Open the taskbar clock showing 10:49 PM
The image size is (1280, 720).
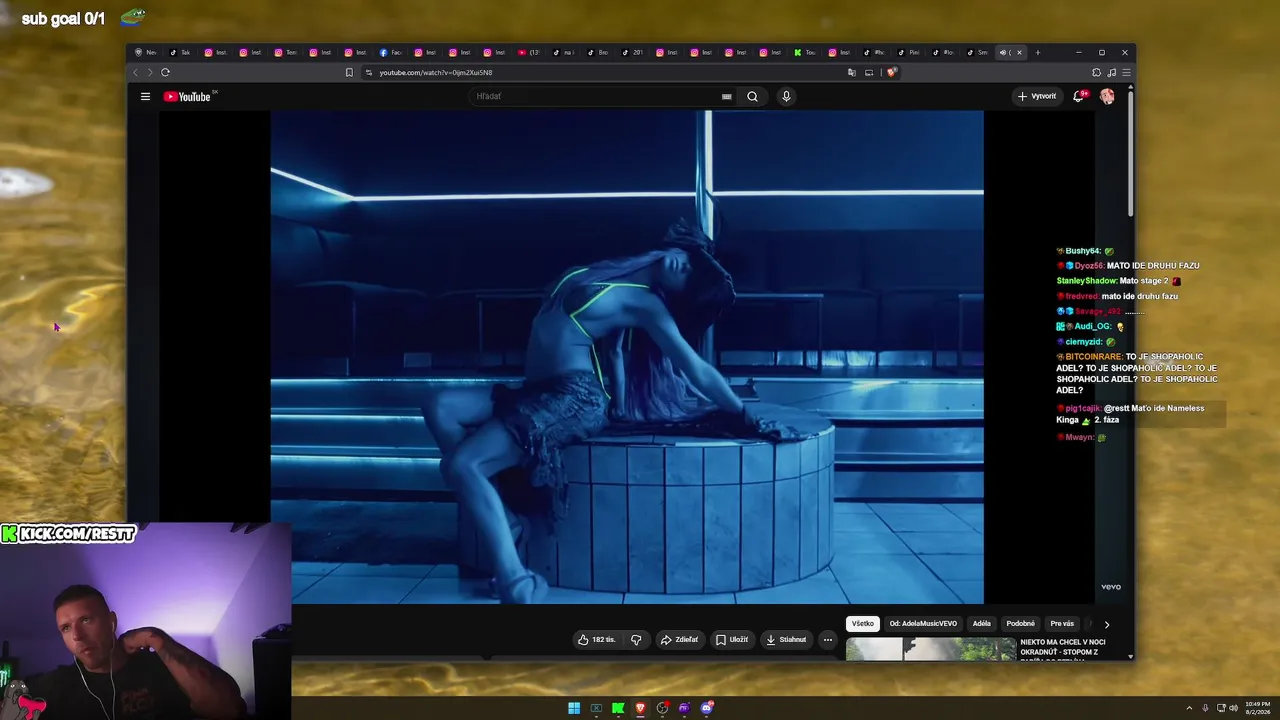pos(1258,708)
